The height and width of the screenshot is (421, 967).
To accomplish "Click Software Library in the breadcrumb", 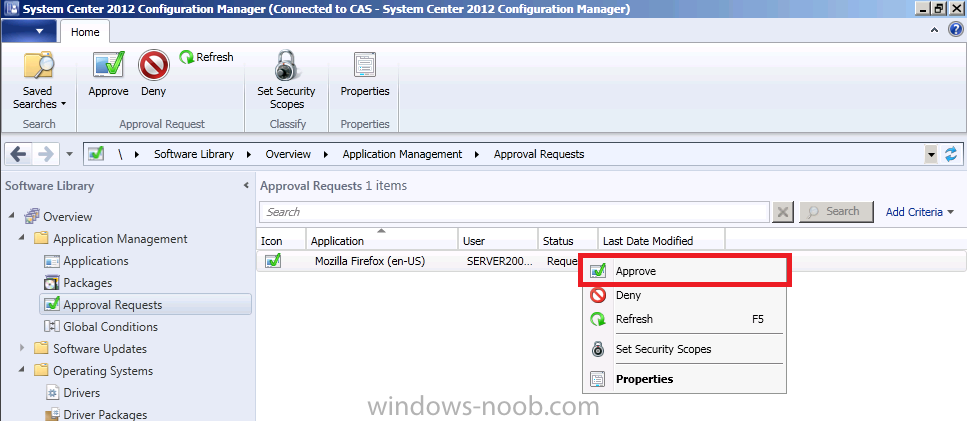I will [194, 154].
